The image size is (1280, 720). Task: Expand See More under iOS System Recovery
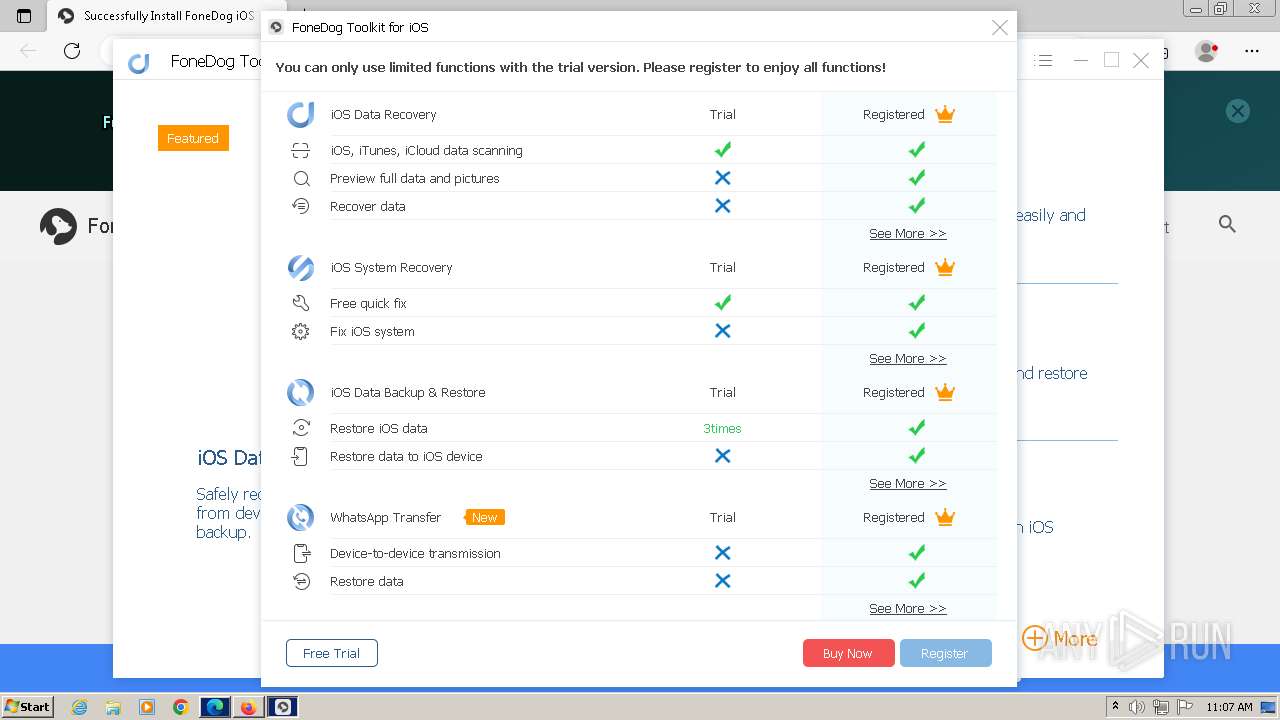907,359
